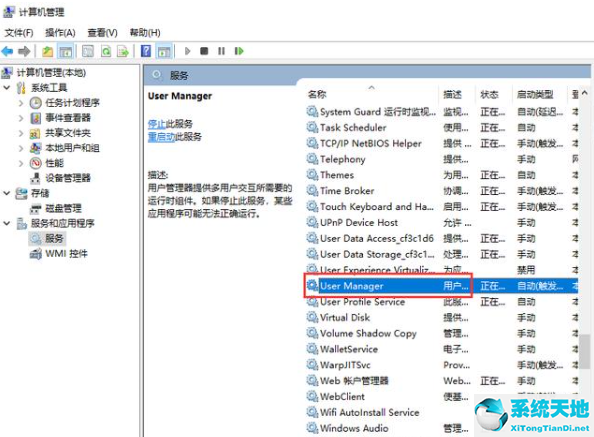The image size is (594, 437).
Task: Expand the 任务计划程序 node
Action: (x=21, y=103)
